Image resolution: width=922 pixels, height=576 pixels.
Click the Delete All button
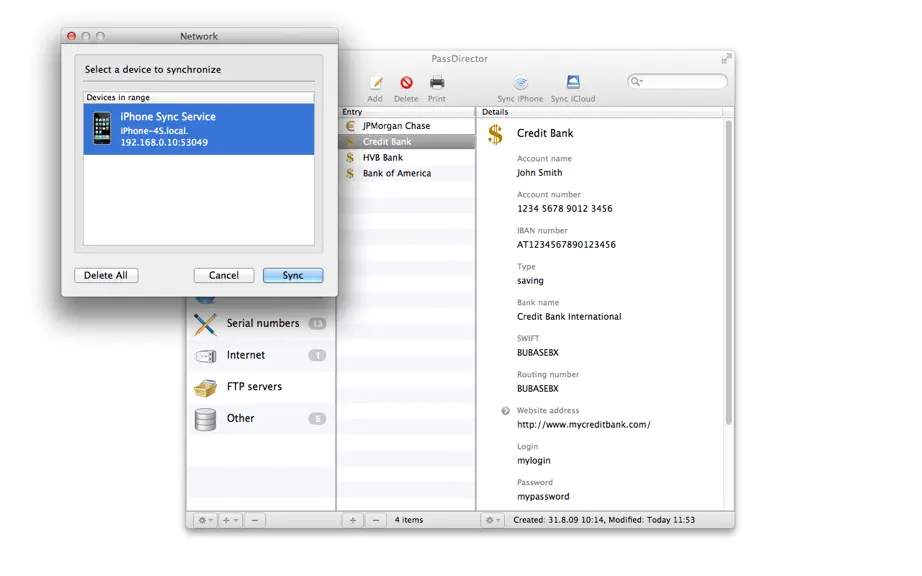click(106, 275)
